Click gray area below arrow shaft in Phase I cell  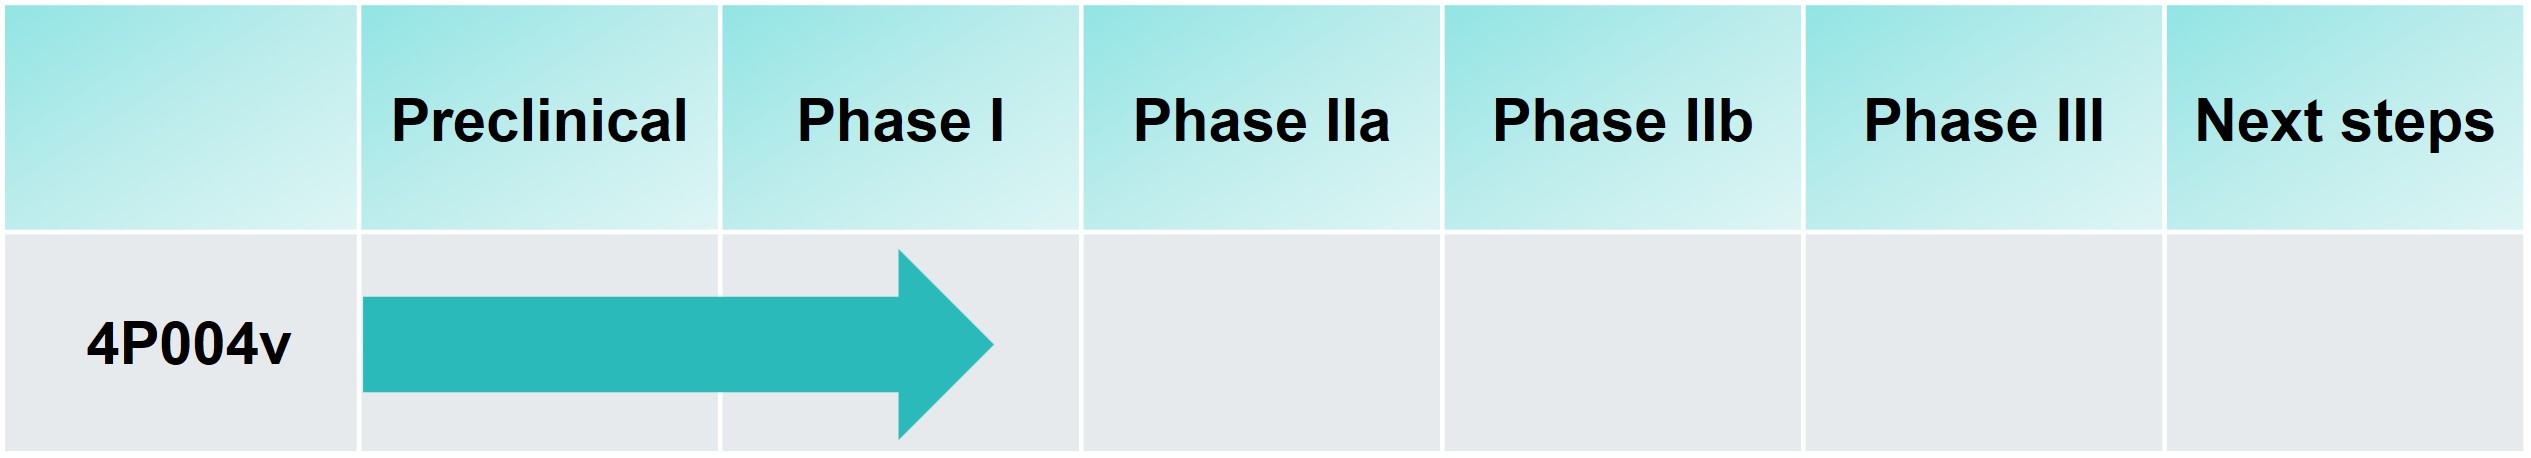coord(800,422)
